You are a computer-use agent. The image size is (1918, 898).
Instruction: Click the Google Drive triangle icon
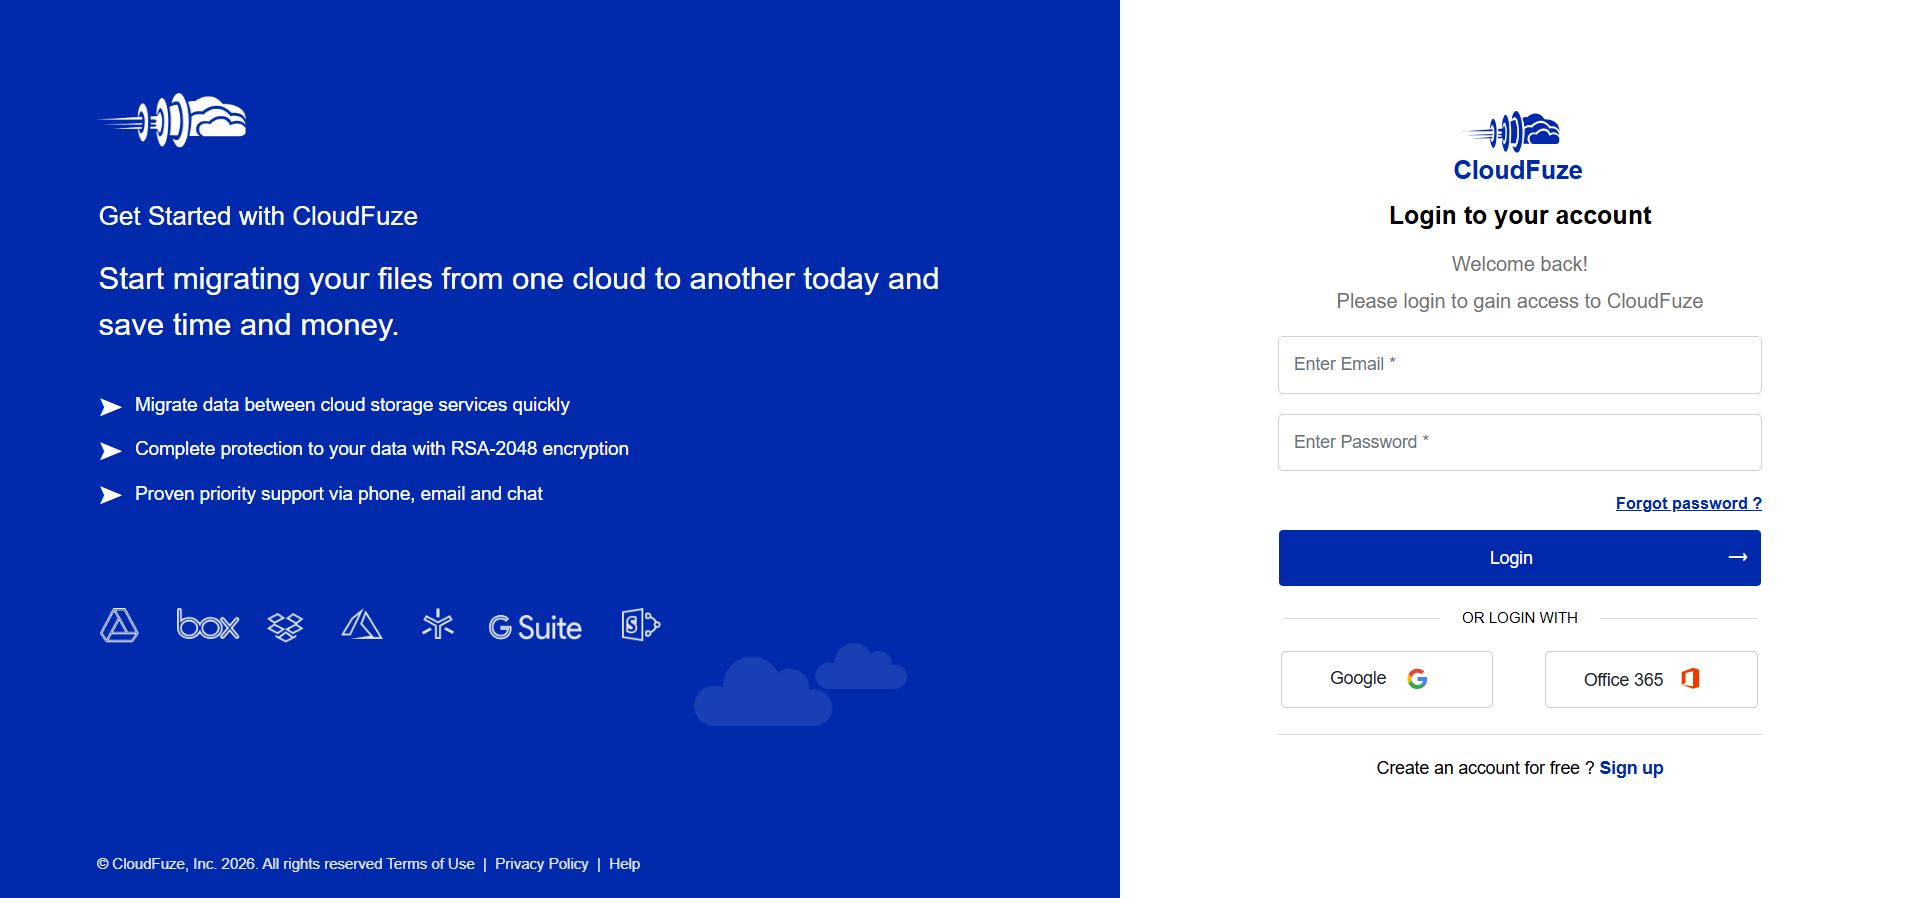tap(119, 625)
